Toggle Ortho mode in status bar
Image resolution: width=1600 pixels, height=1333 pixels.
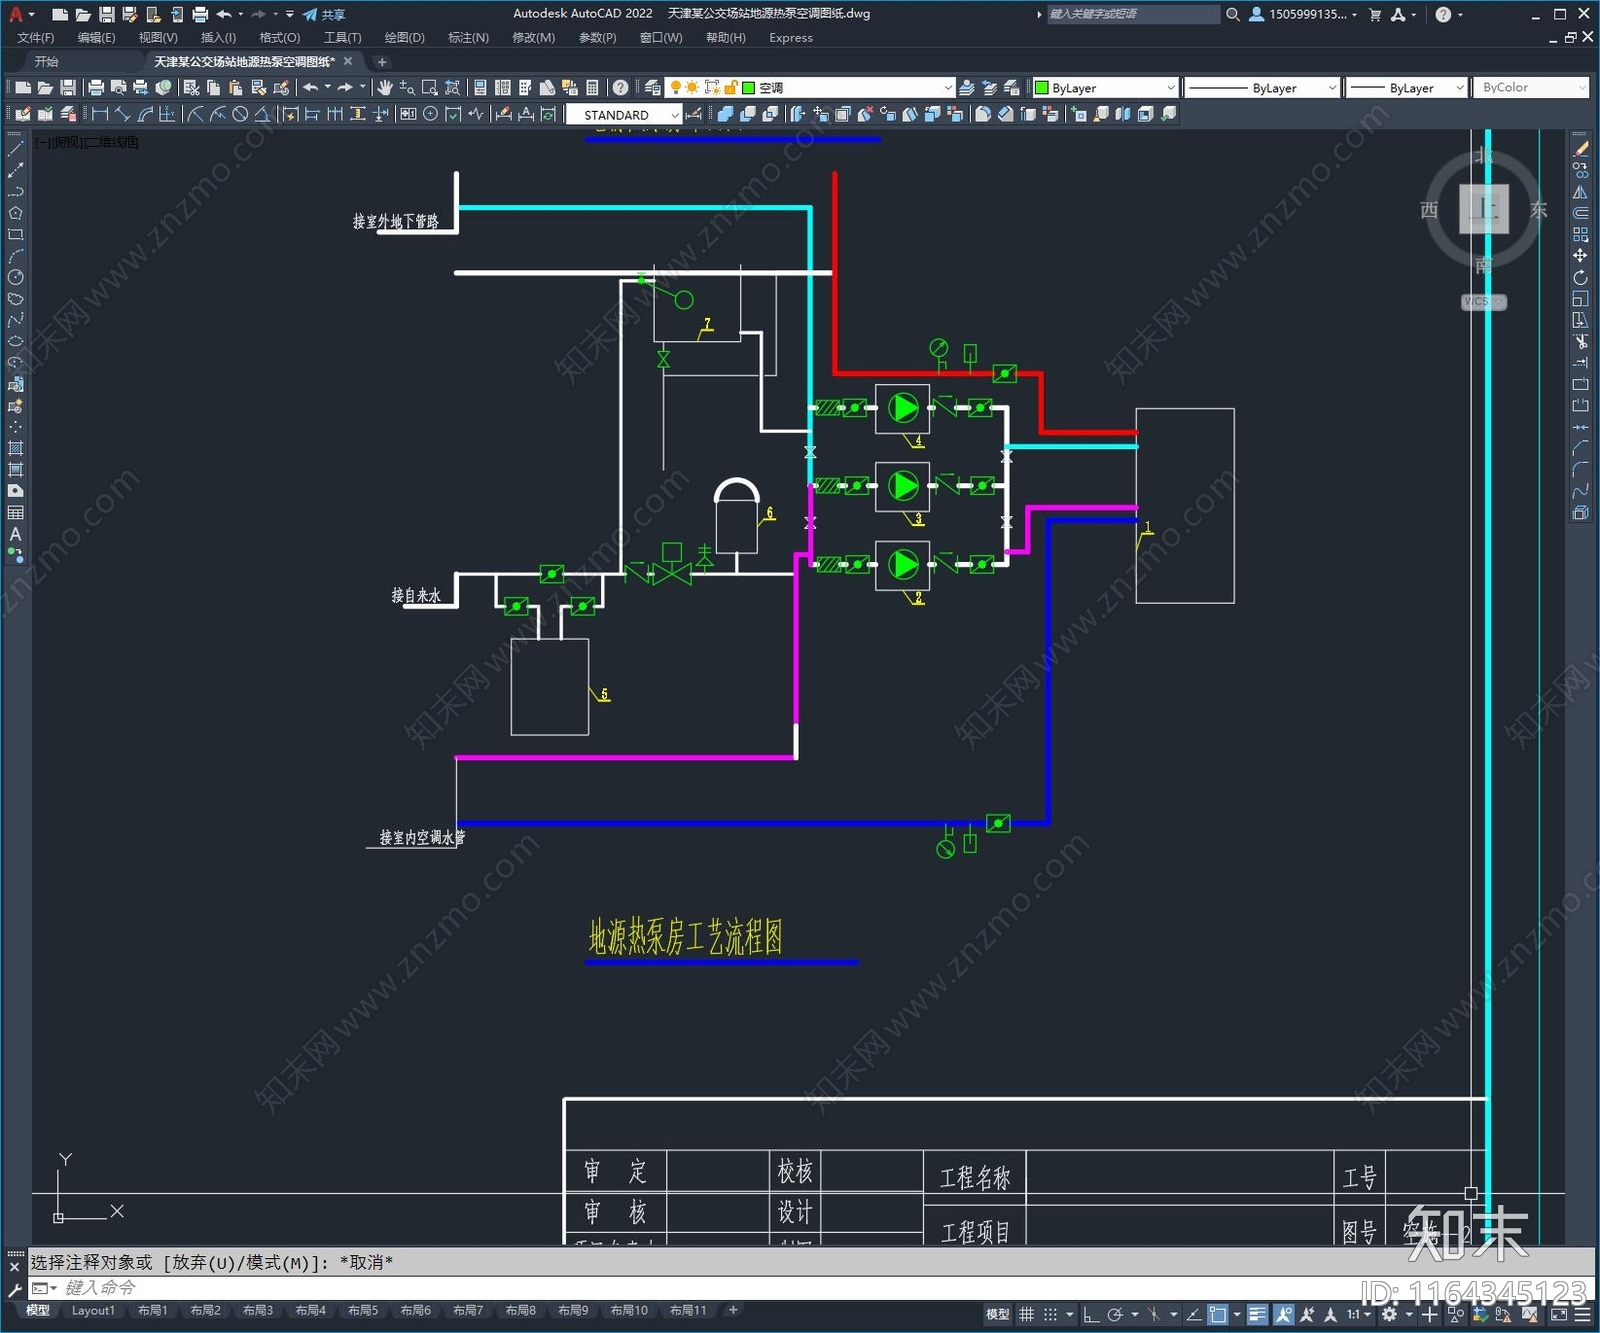point(1091,1314)
